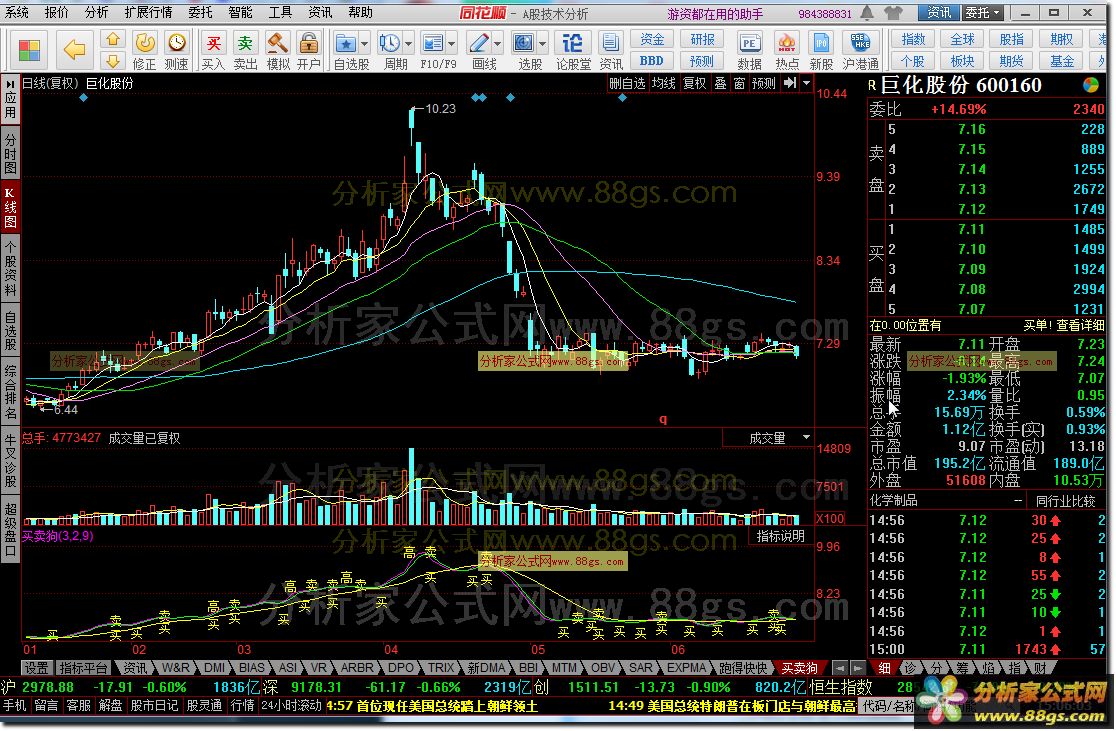Viewport: 1116px width, 731px height.
Task: Open the 分析 menu
Action: point(96,12)
